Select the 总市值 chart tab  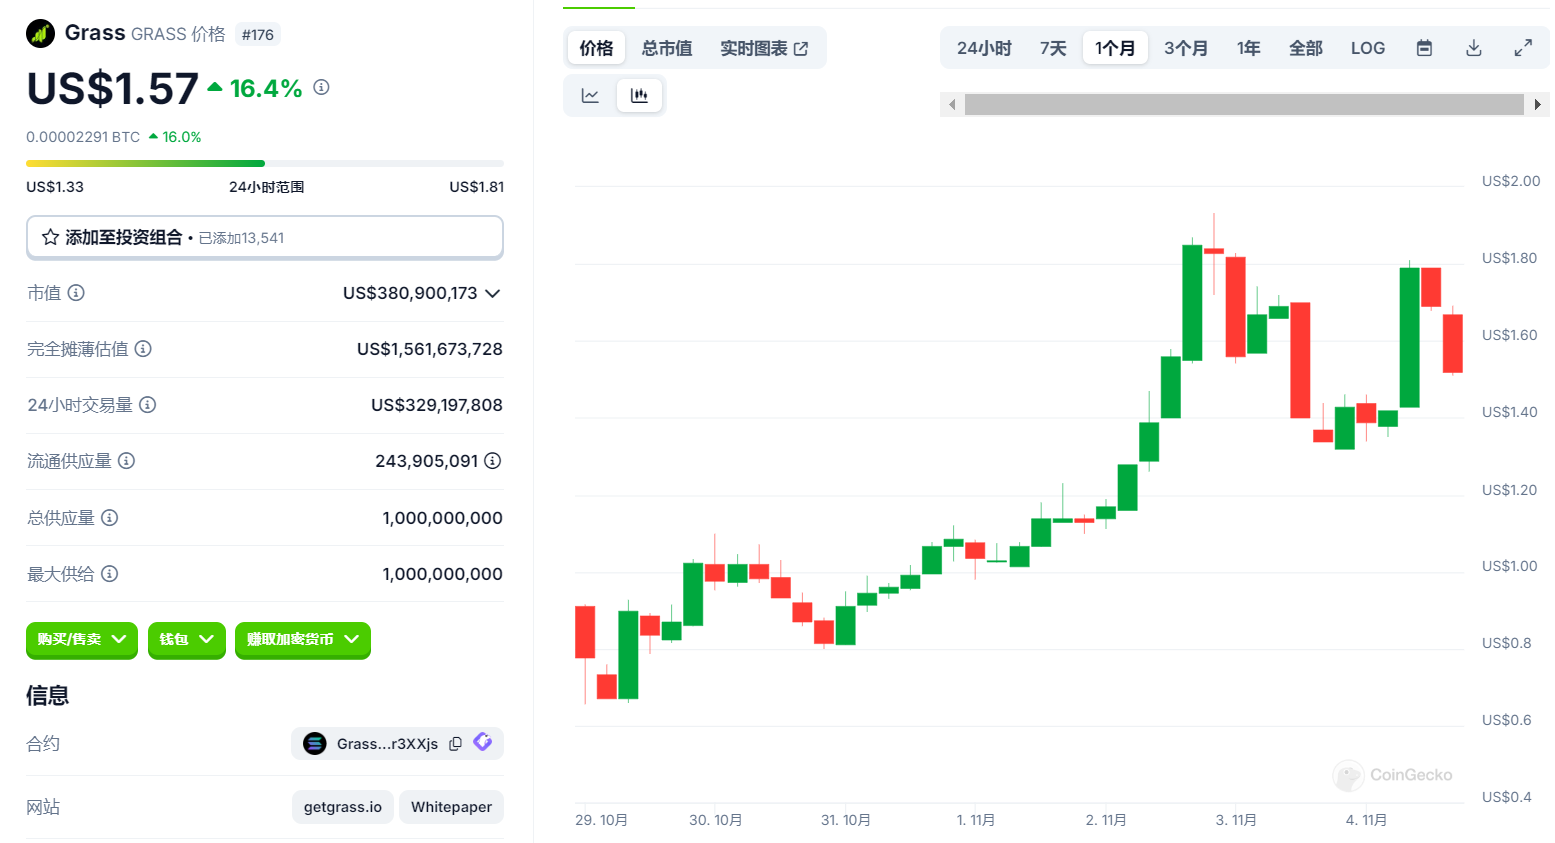click(667, 48)
